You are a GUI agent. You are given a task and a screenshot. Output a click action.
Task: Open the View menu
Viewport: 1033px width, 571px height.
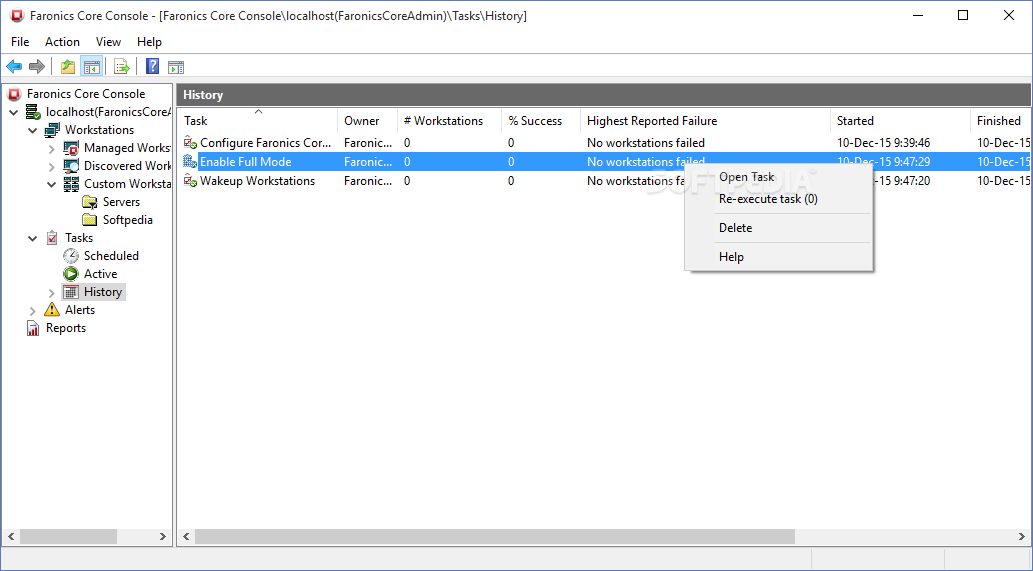pyautogui.click(x=108, y=41)
